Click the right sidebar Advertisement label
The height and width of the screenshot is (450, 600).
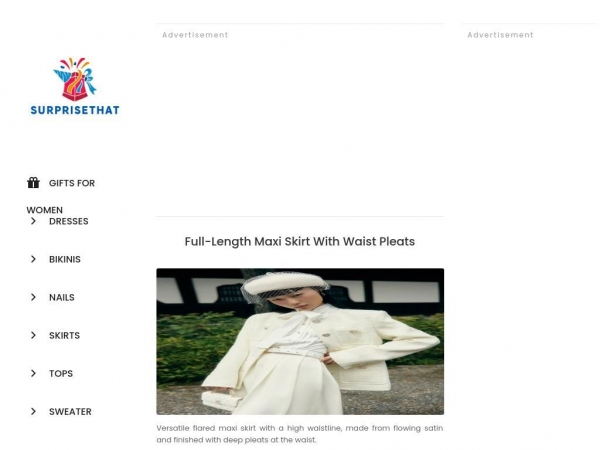point(500,35)
